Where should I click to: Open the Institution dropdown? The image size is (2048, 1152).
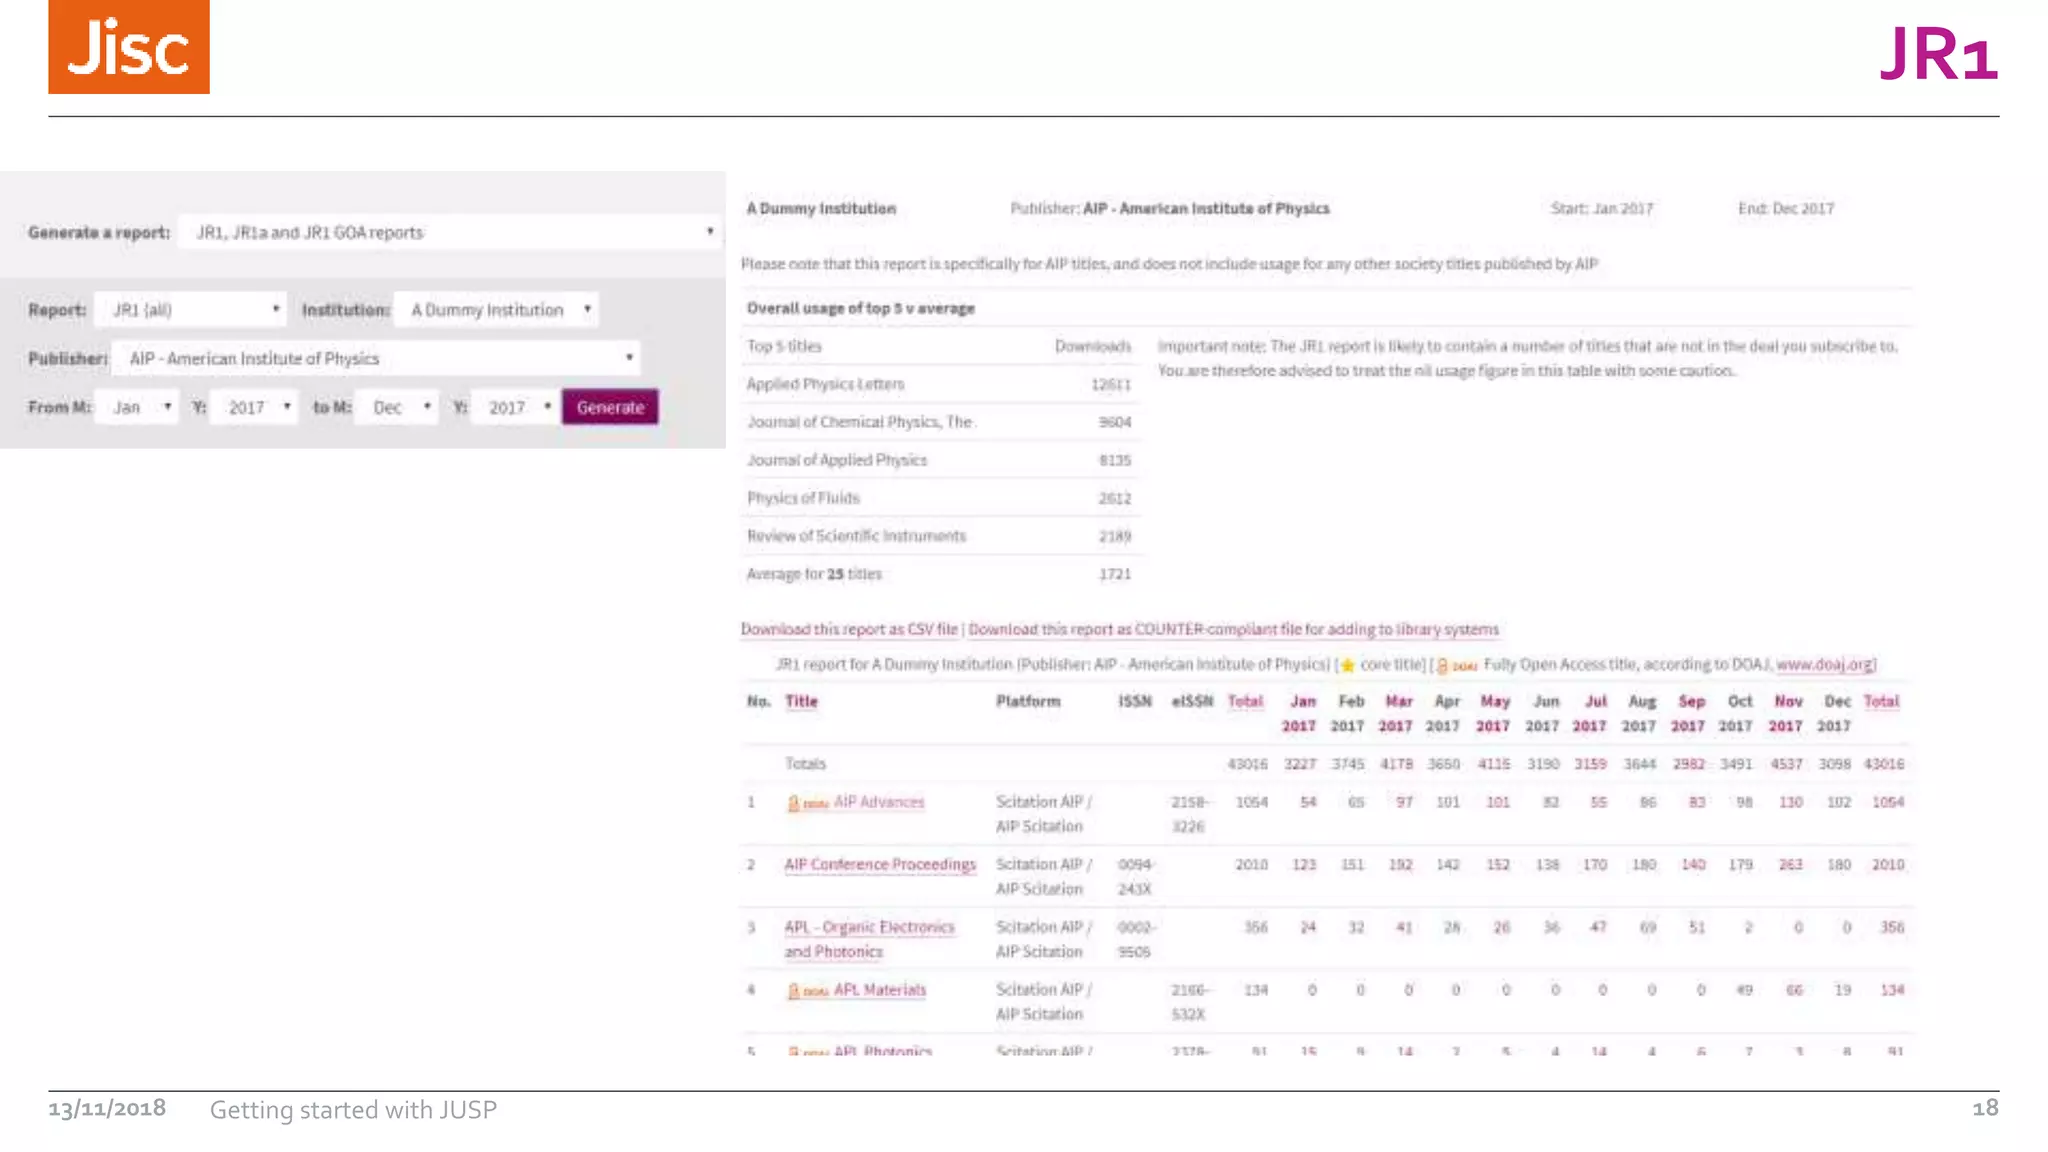coord(497,310)
